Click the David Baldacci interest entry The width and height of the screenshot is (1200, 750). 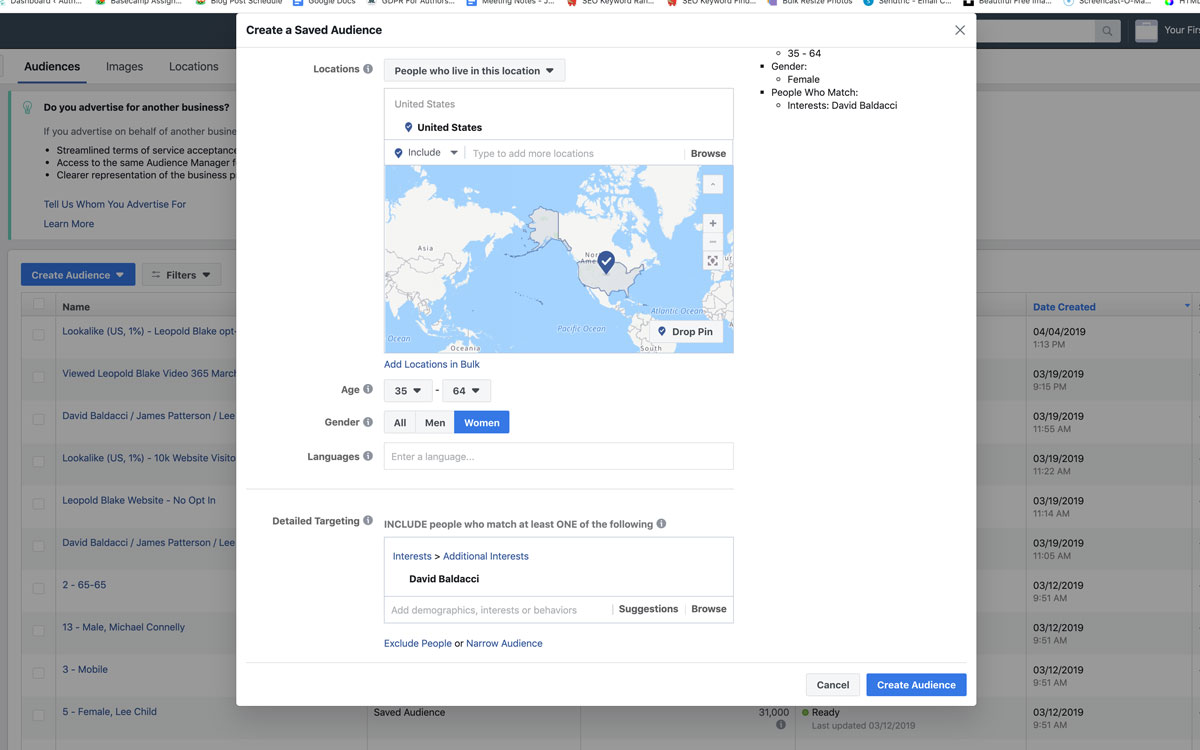click(444, 579)
